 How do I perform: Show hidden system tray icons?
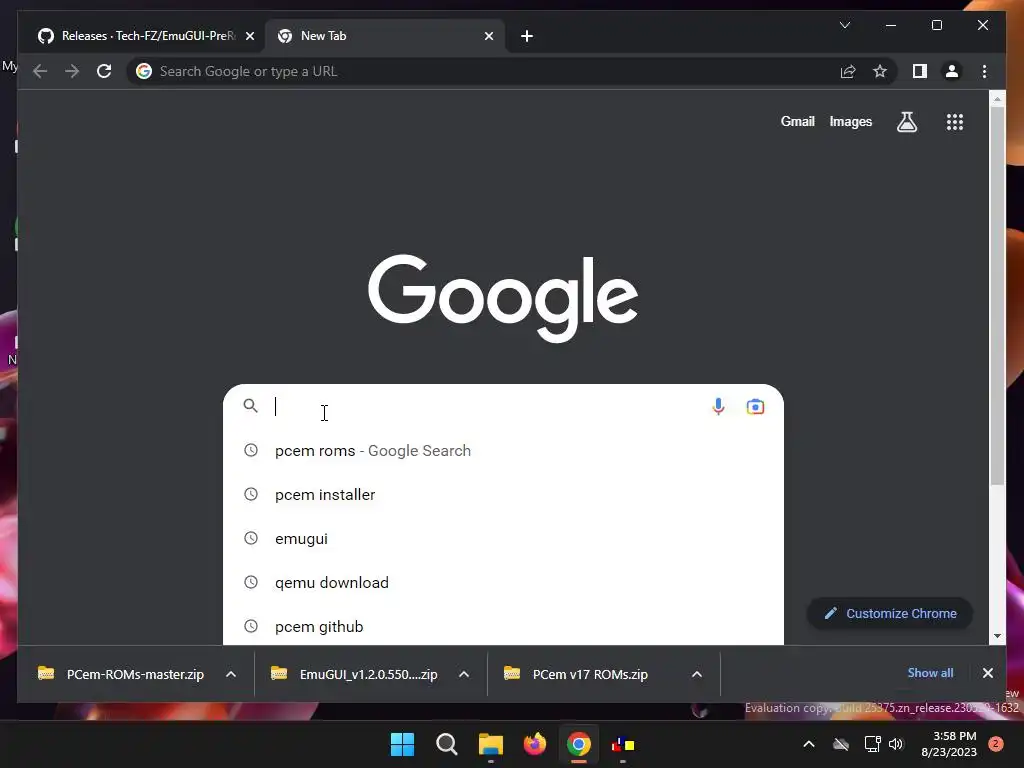(808, 744)
